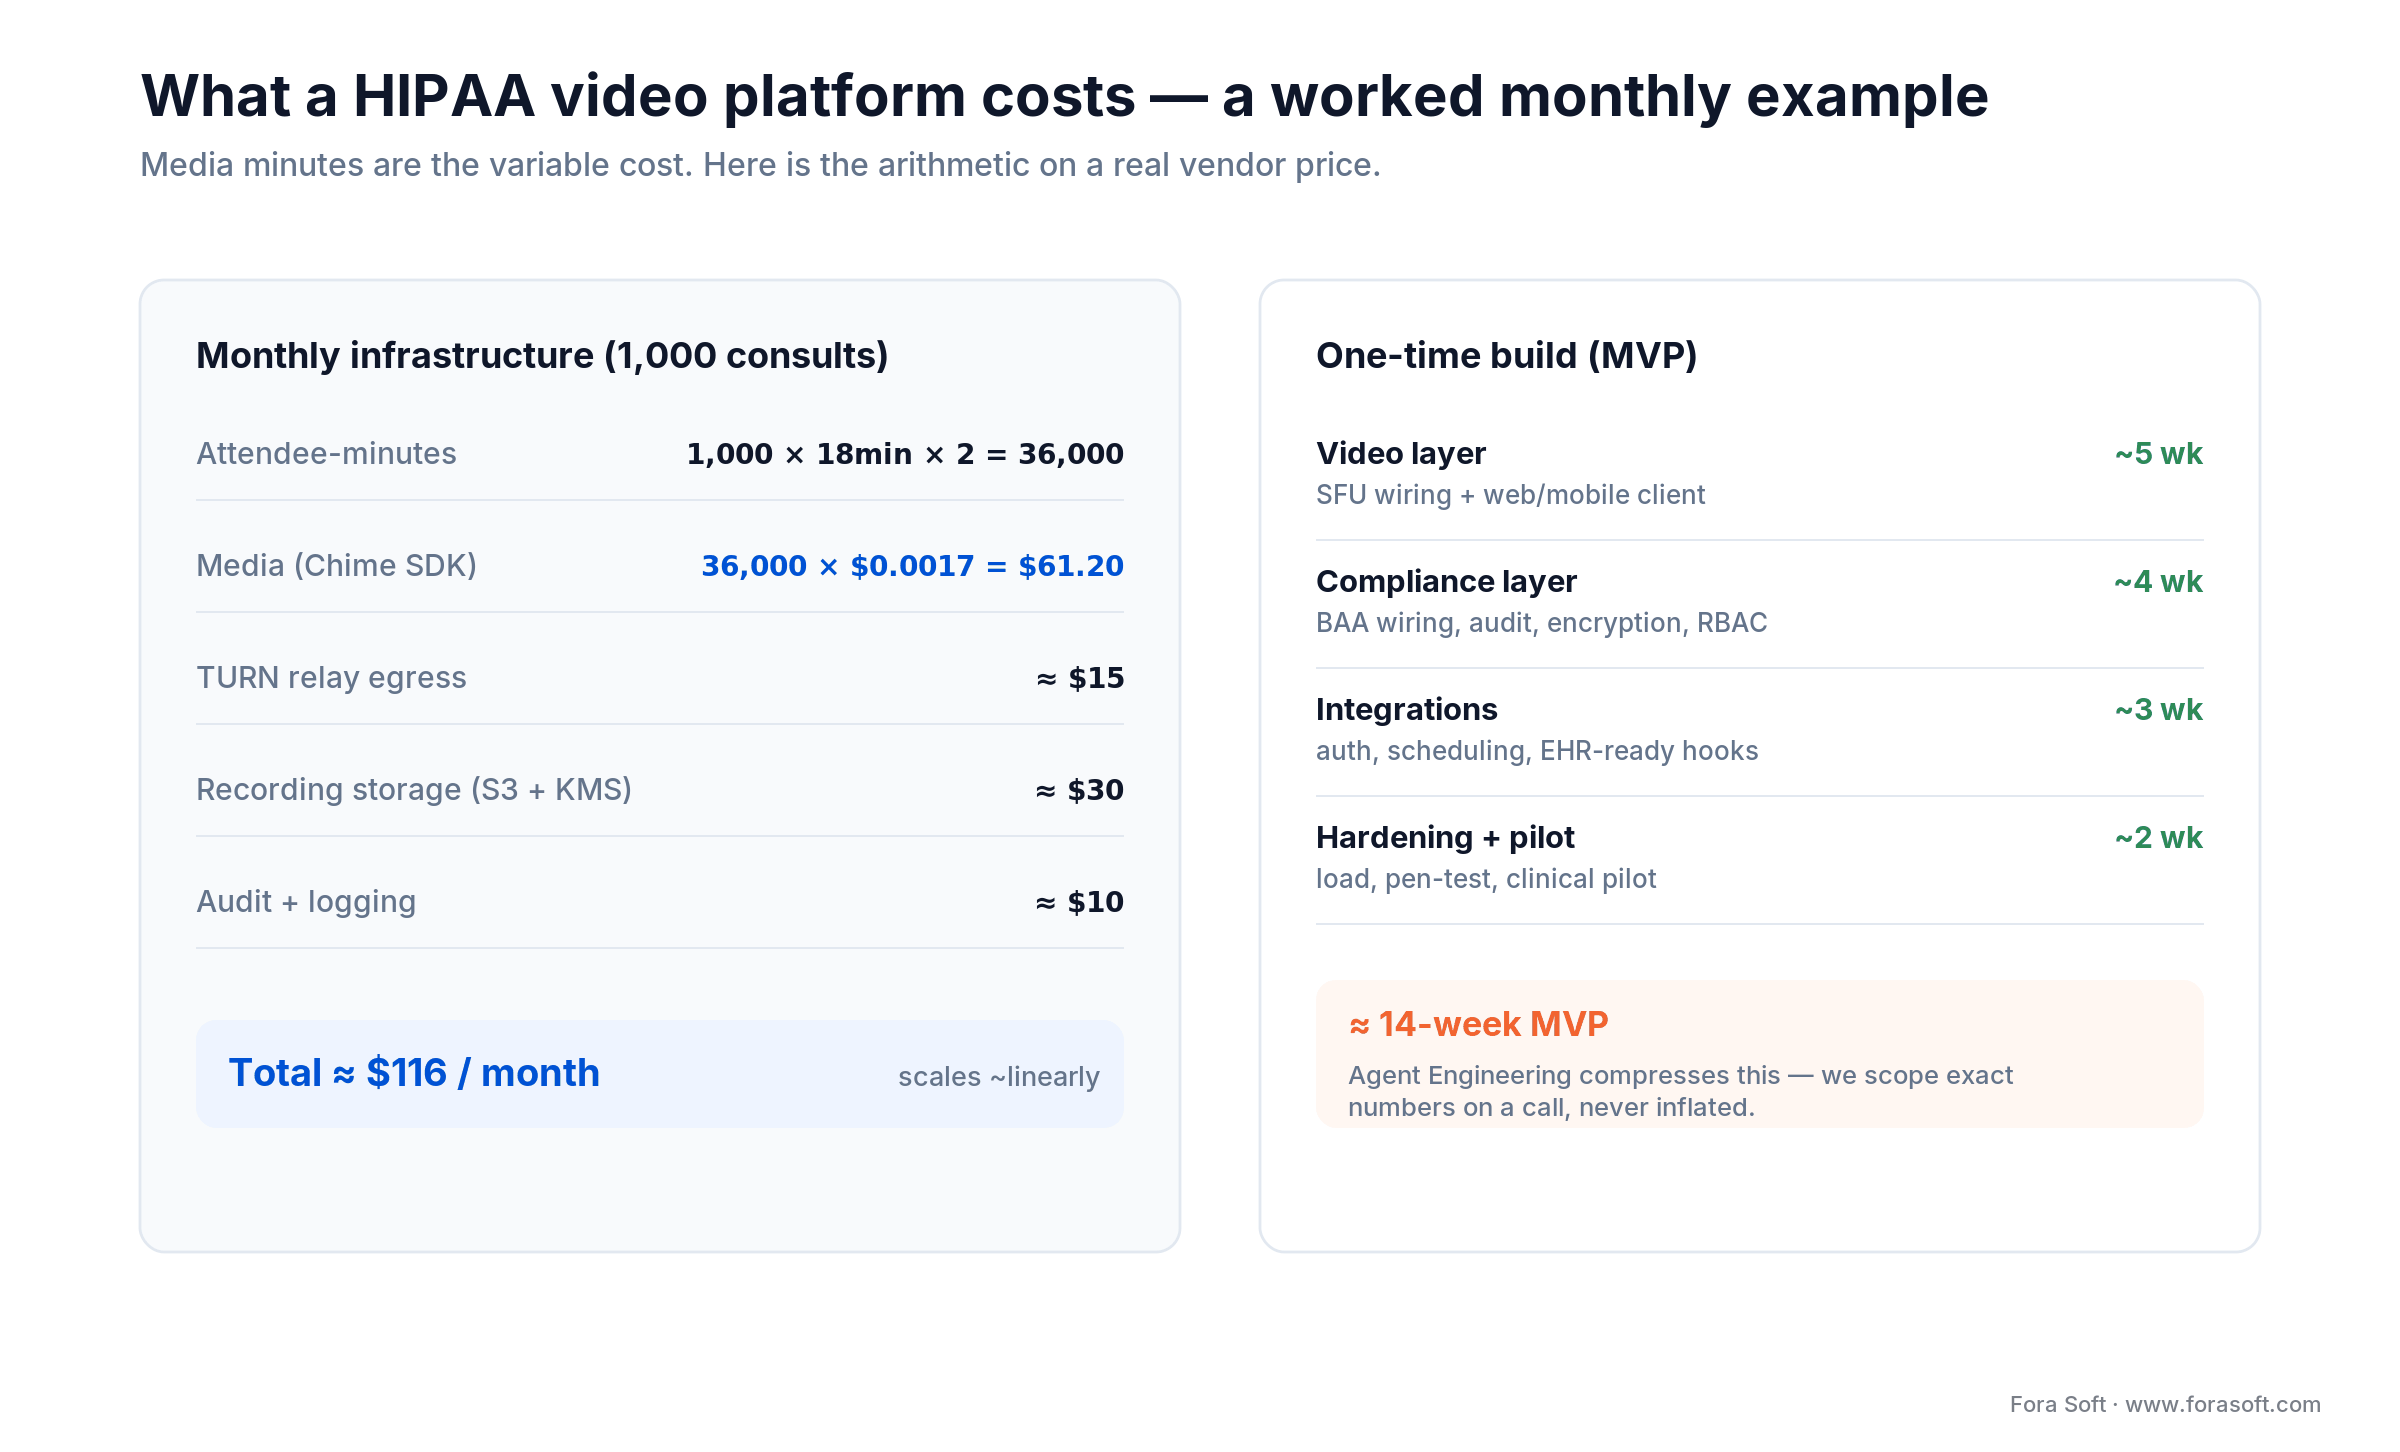Click 'SFU wiring + web/mobile client' description

(1510, 495)
